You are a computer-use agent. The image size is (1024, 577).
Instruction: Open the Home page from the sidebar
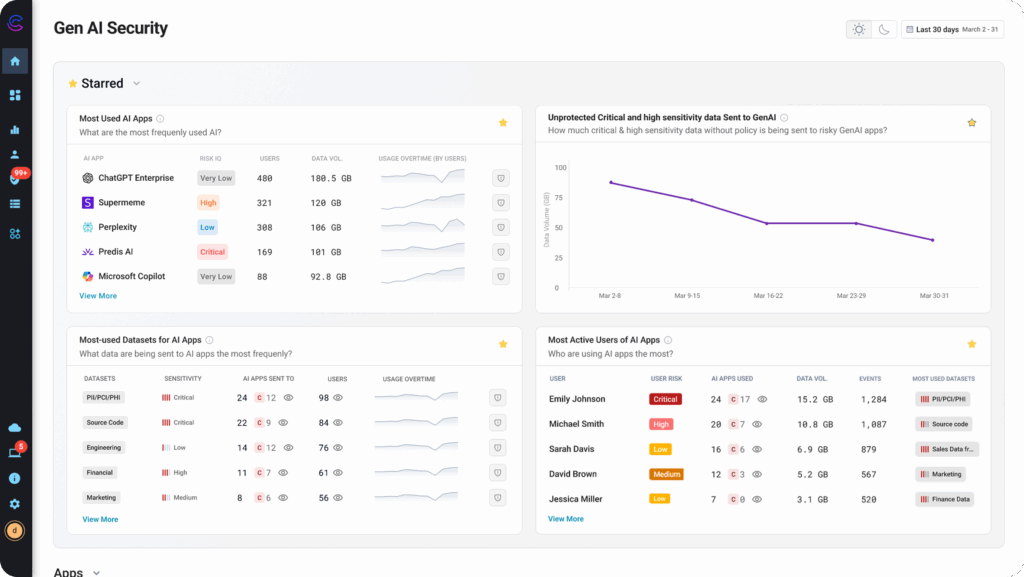(15, 61)
